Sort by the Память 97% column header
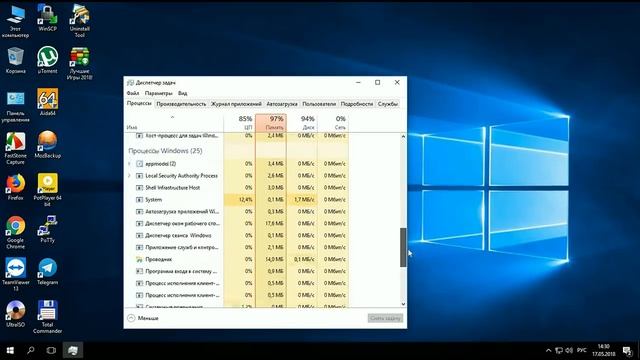 pyautogui.click(x=271, y=122)
